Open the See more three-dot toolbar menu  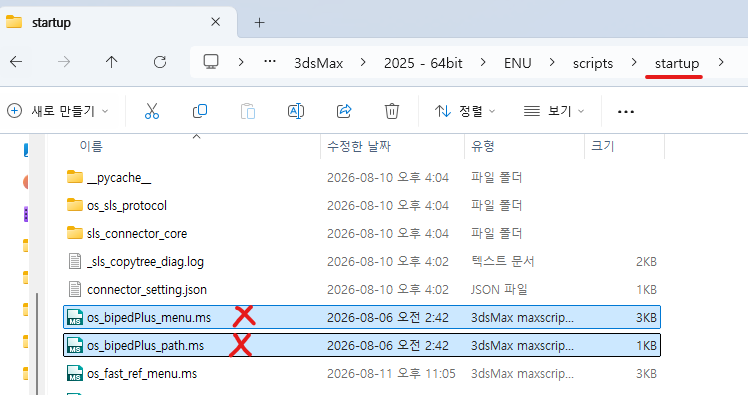click(x=625, y=112)
